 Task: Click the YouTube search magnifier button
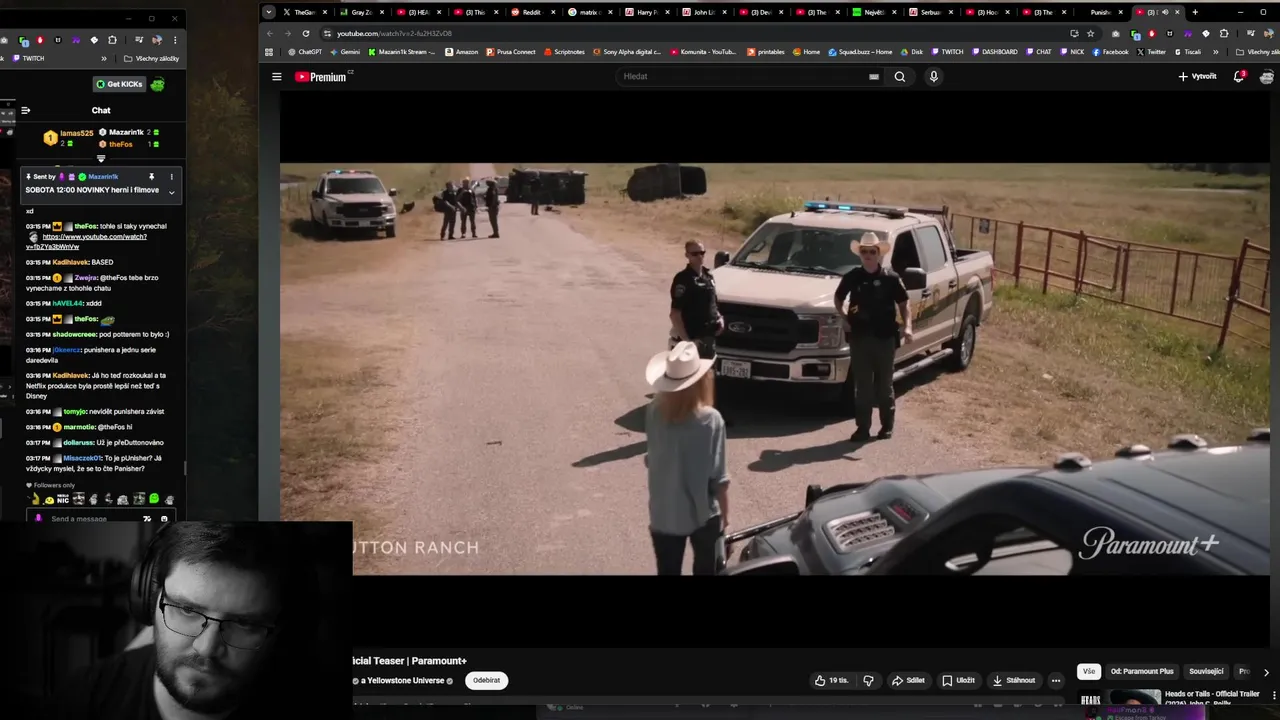900,77
